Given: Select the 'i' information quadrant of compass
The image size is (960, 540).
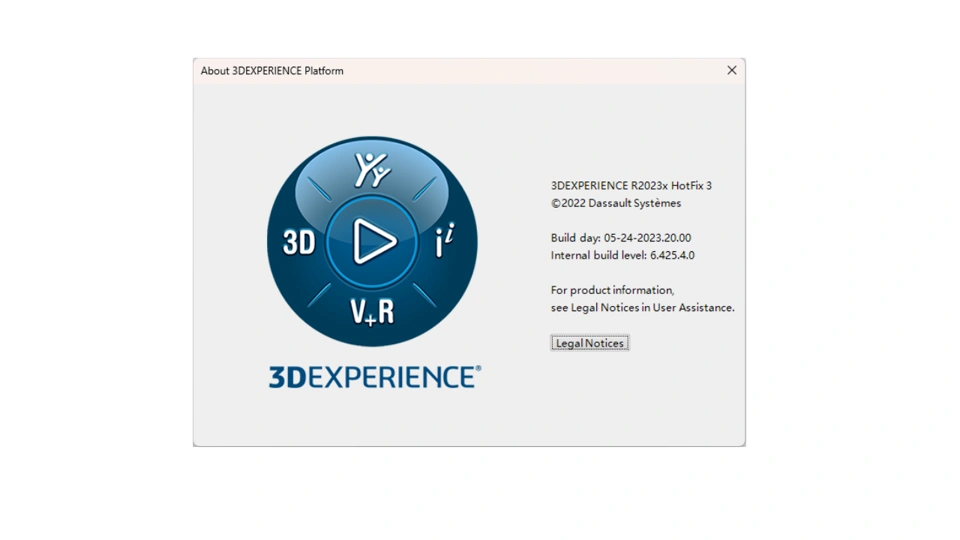Looking at the screenshot, I should click(x=445, y=241).
